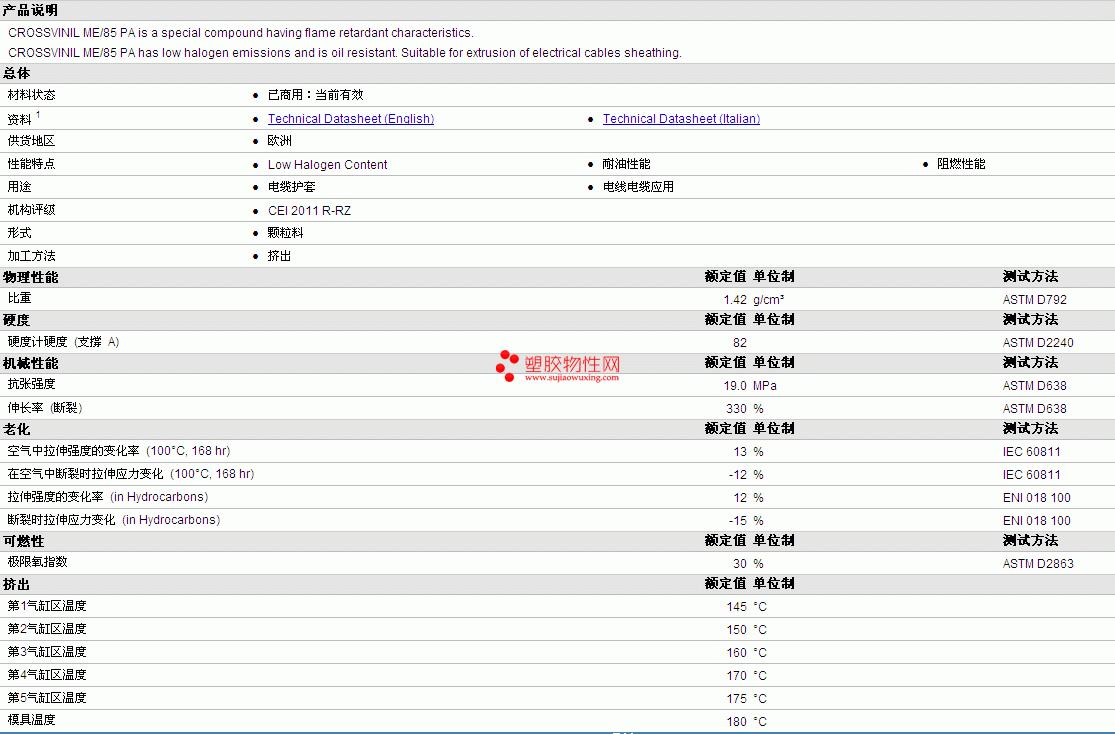1115x734 pixels.
Task: Click the 模具温度 row label
Action: pyautogui.click(x=31, y=720)
